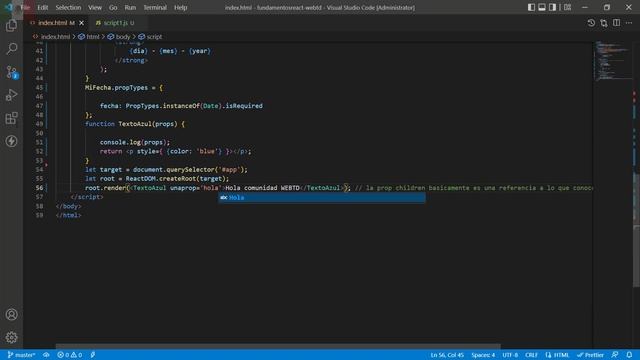Viewport: 640px width, 360px height.
Task: Open timeline history icon in editor toolbar
Action: (591, 23)
